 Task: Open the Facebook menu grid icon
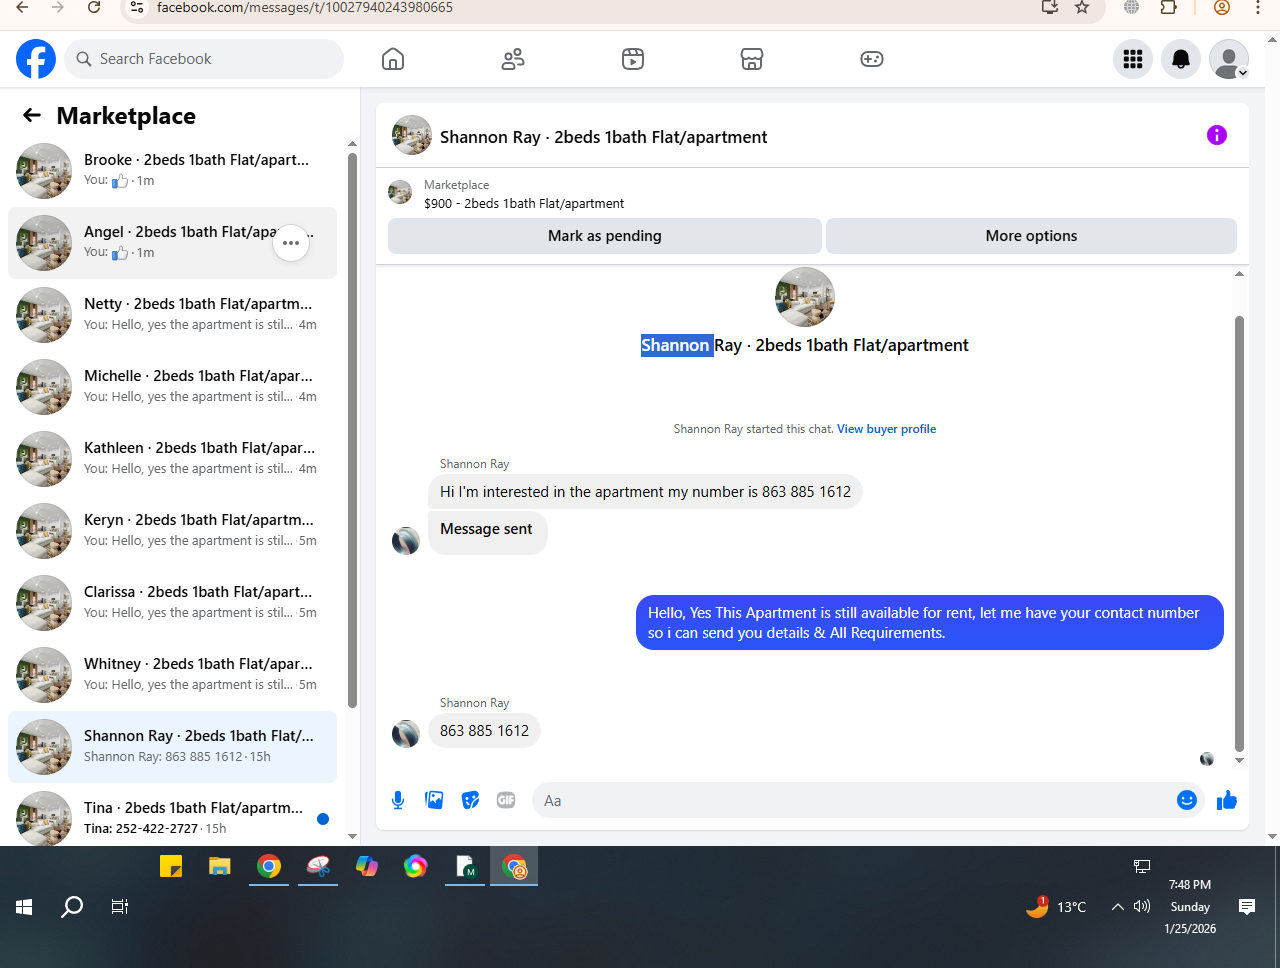click(x=1133, y=59)
